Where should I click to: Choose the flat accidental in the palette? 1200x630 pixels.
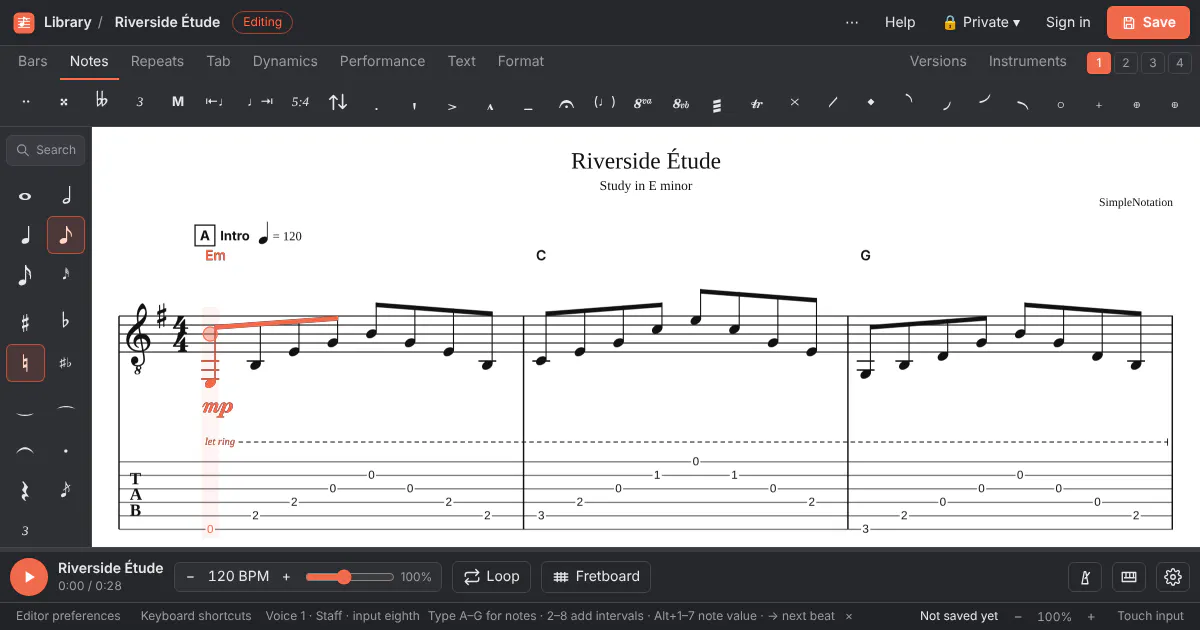[66, 322]
